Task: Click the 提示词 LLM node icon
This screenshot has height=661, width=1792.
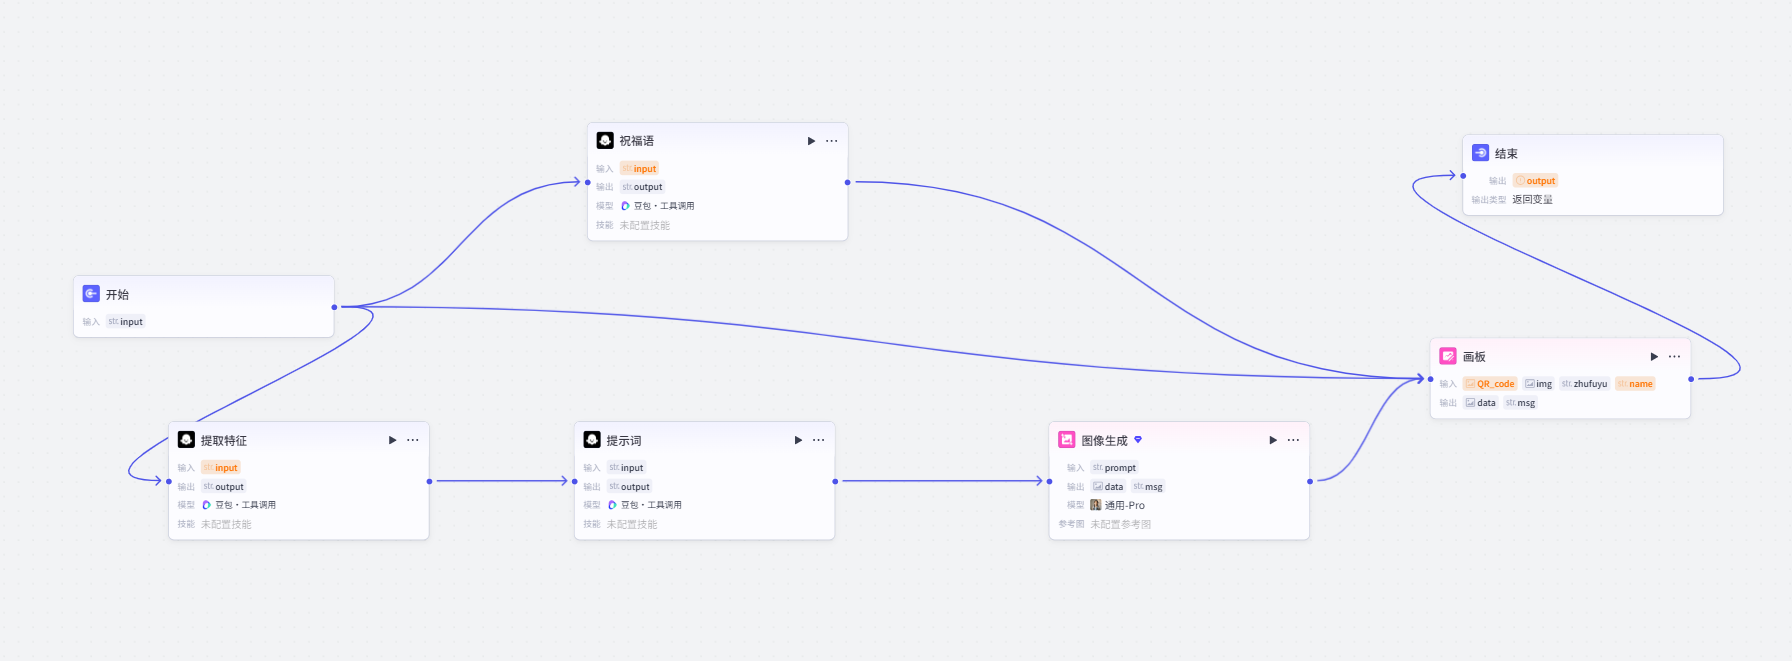Action: 592,440
